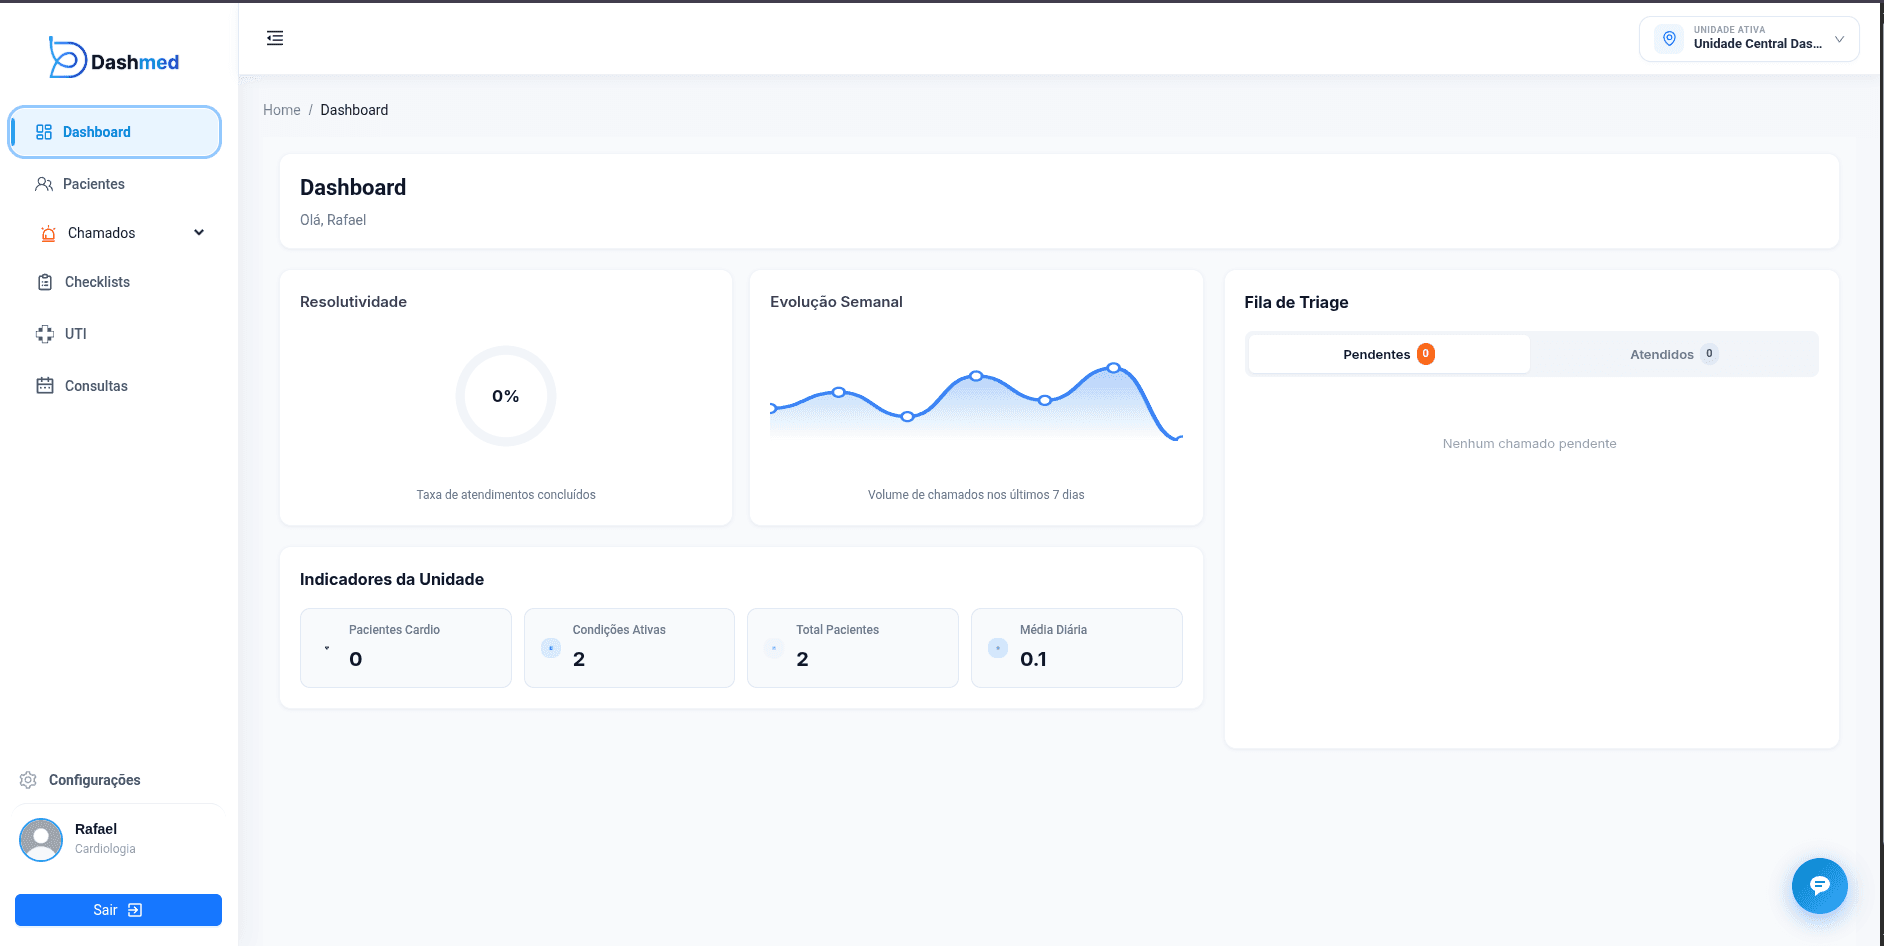Click 'Nenhum chamado pendente' text
This screenshot has width=1884, height=946.
tap(1529, 444)
